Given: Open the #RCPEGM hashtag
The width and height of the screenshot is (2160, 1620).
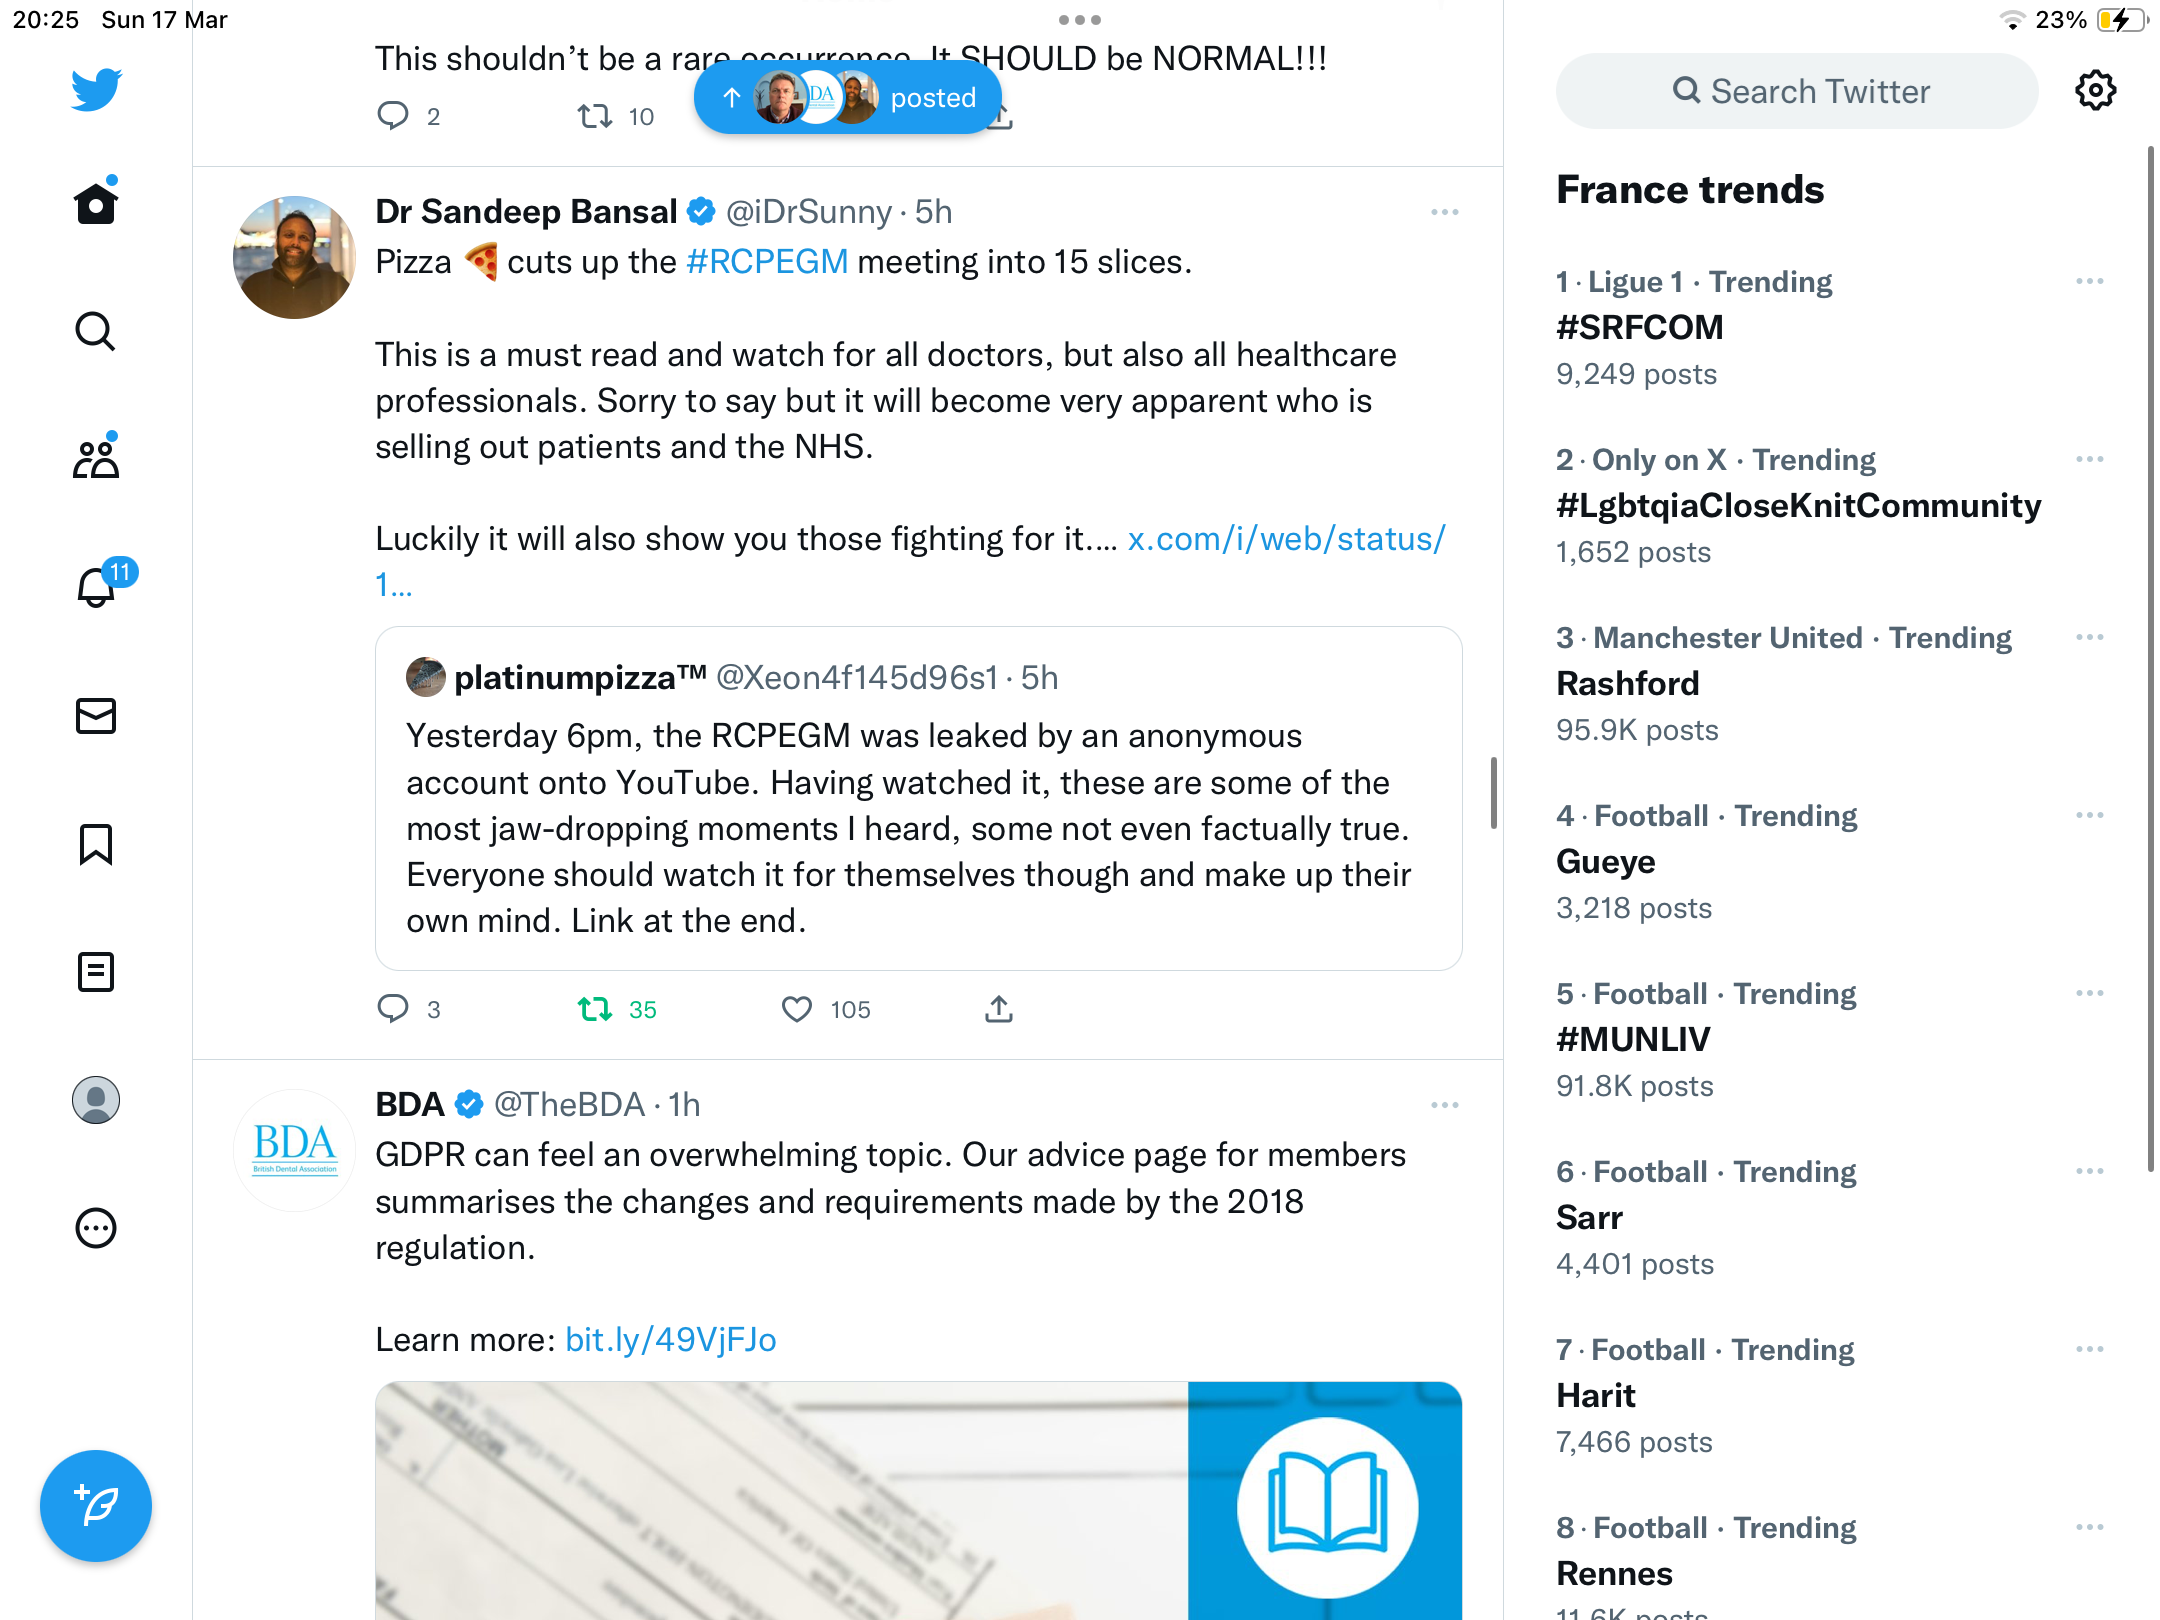Looking at the screenshot, I should [768, 262].
